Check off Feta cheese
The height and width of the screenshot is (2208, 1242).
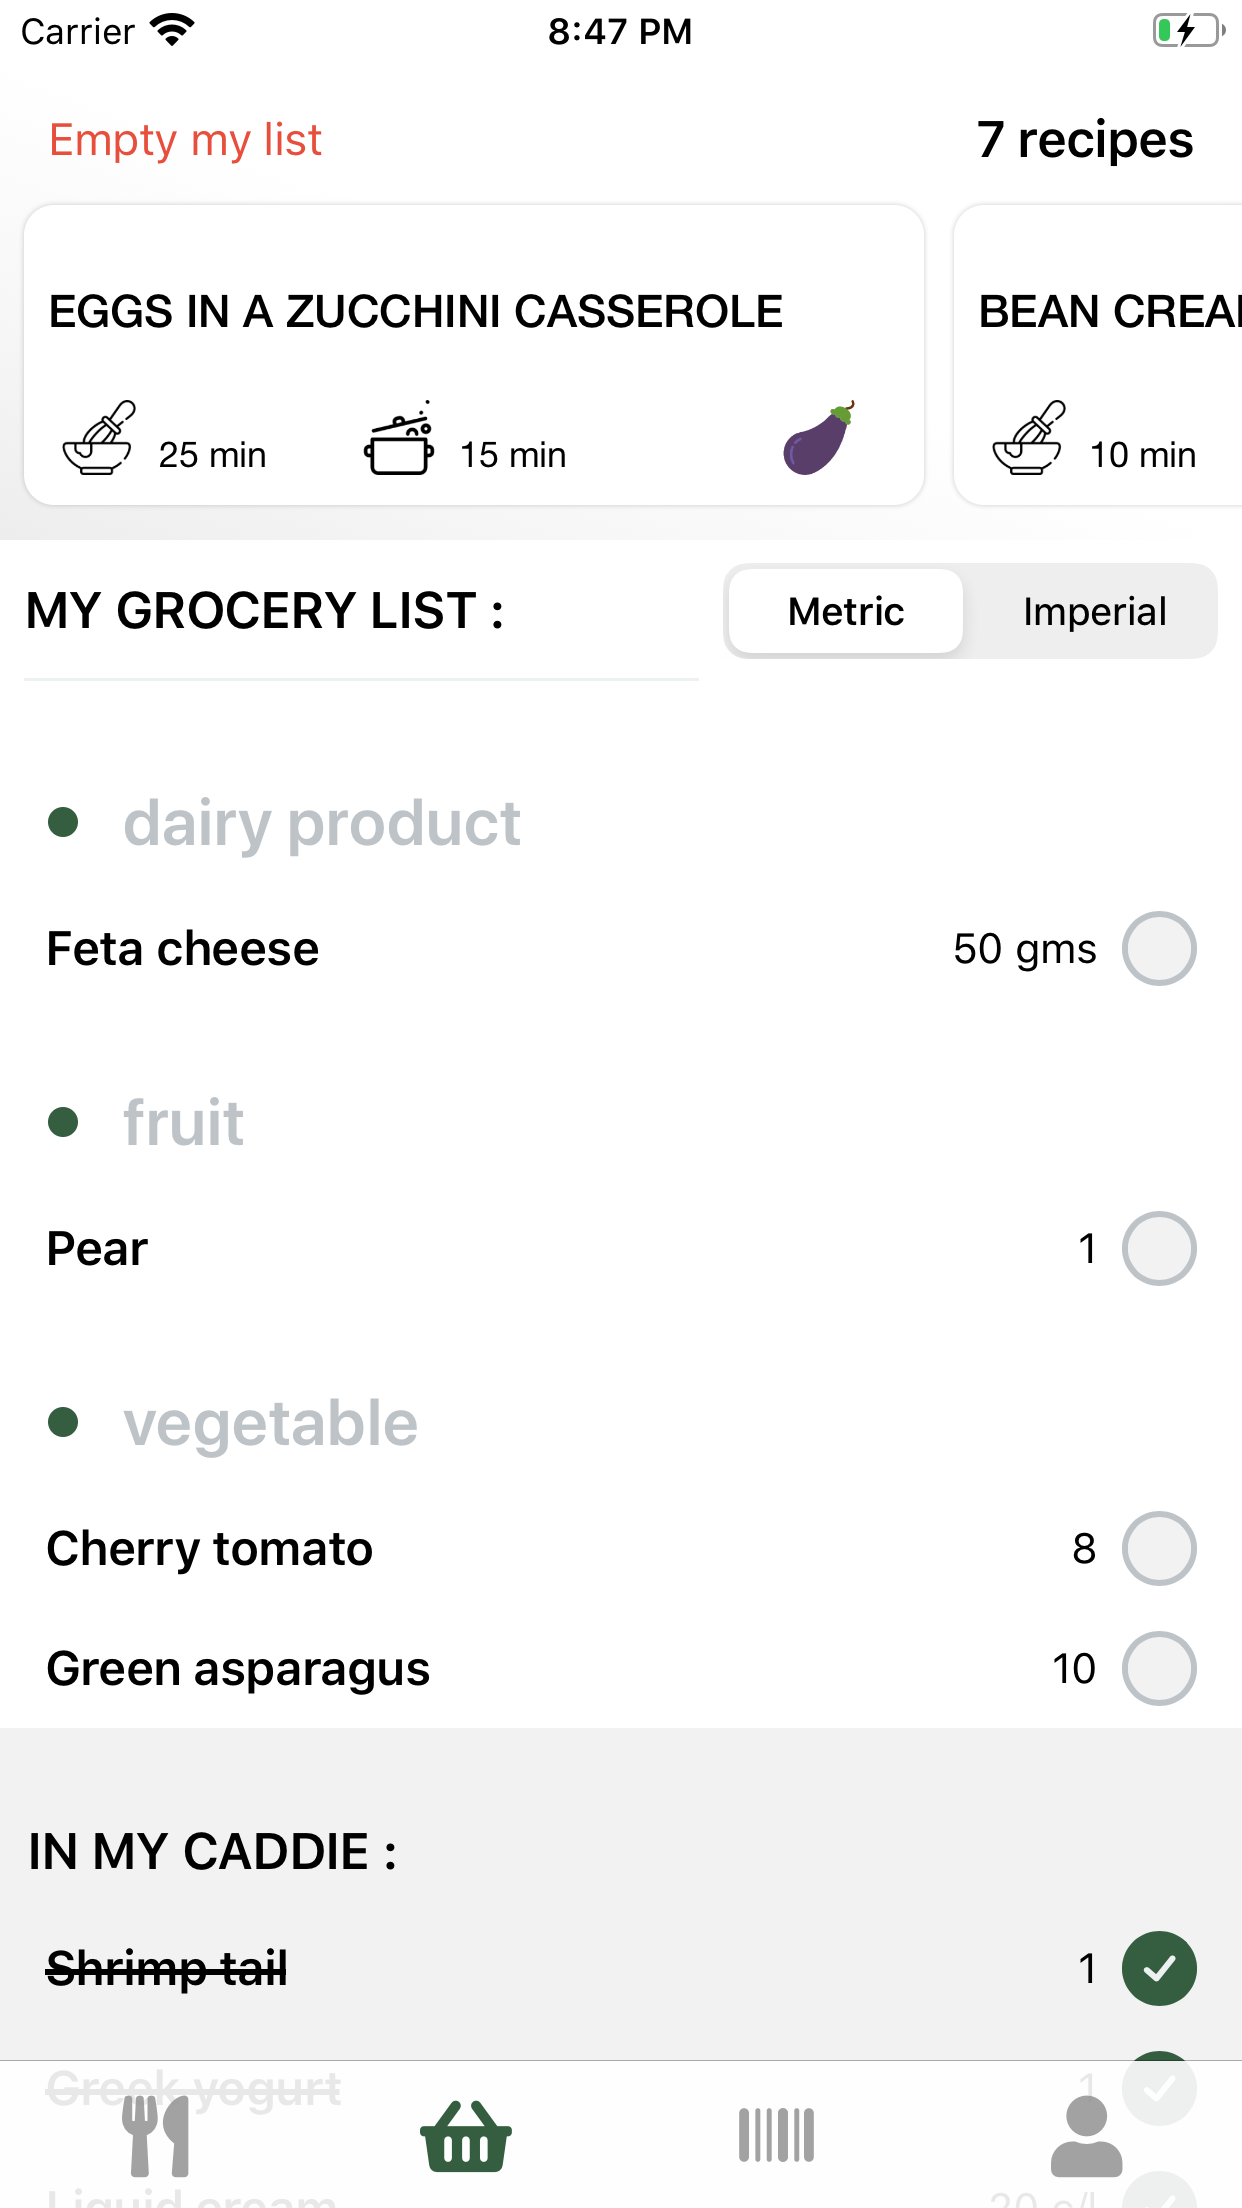click(x=1158, y=948)
